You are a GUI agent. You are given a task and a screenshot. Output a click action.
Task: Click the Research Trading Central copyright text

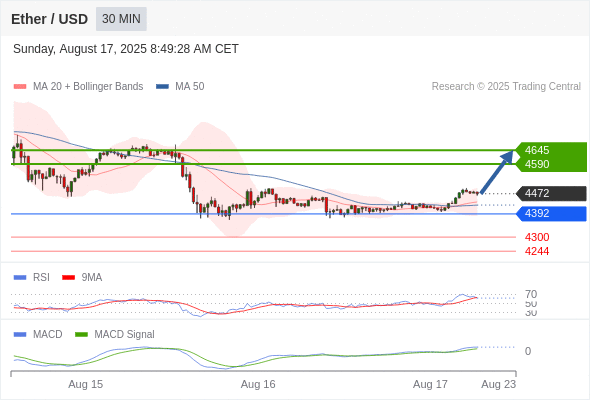click(506, 87)
